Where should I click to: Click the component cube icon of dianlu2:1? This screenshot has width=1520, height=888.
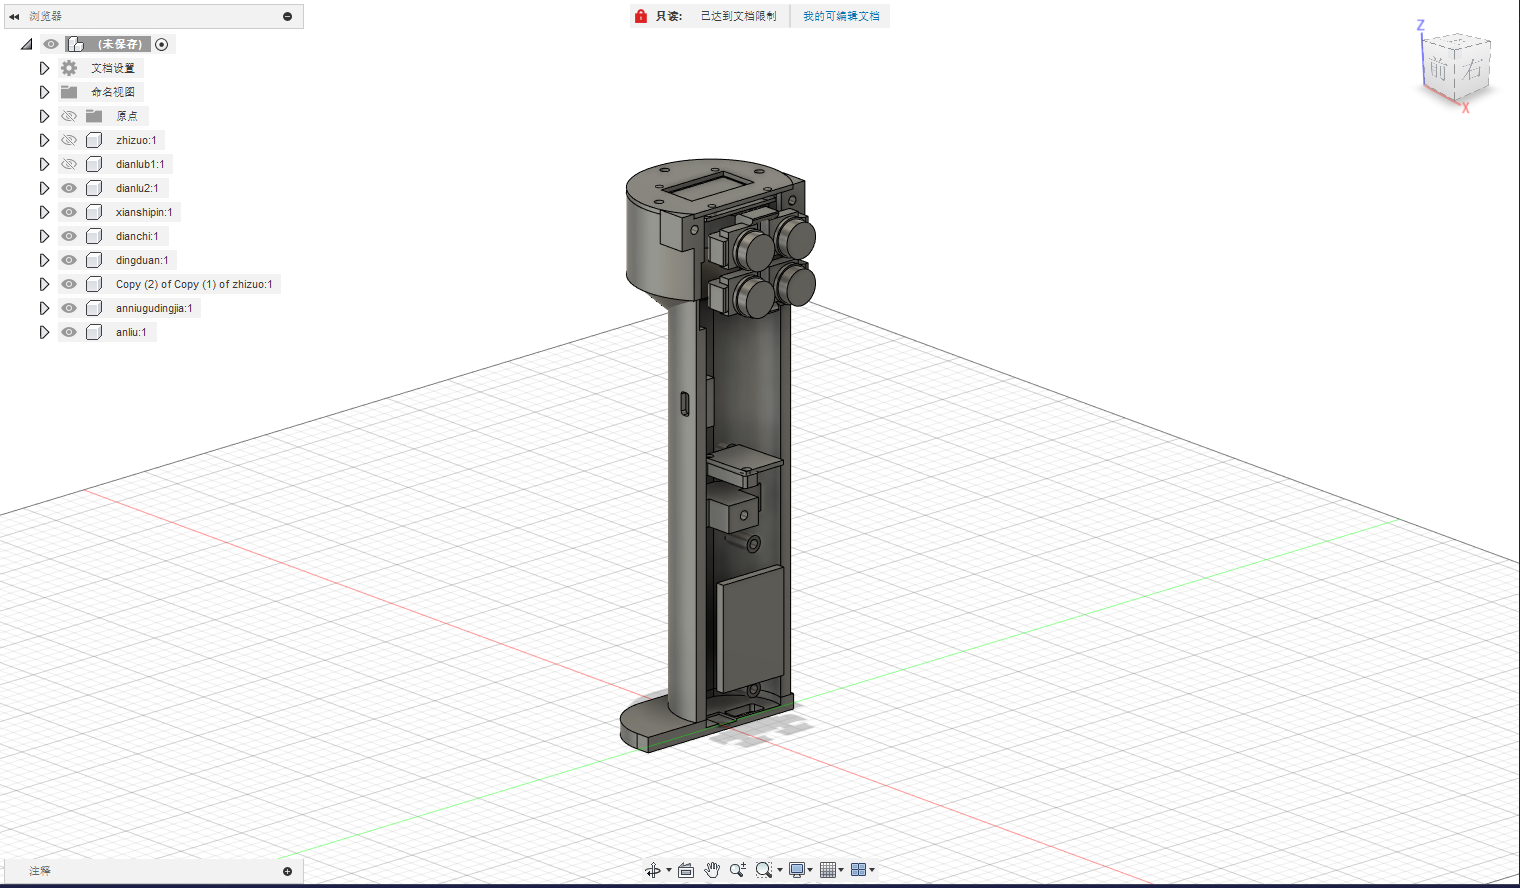point(94,188)
